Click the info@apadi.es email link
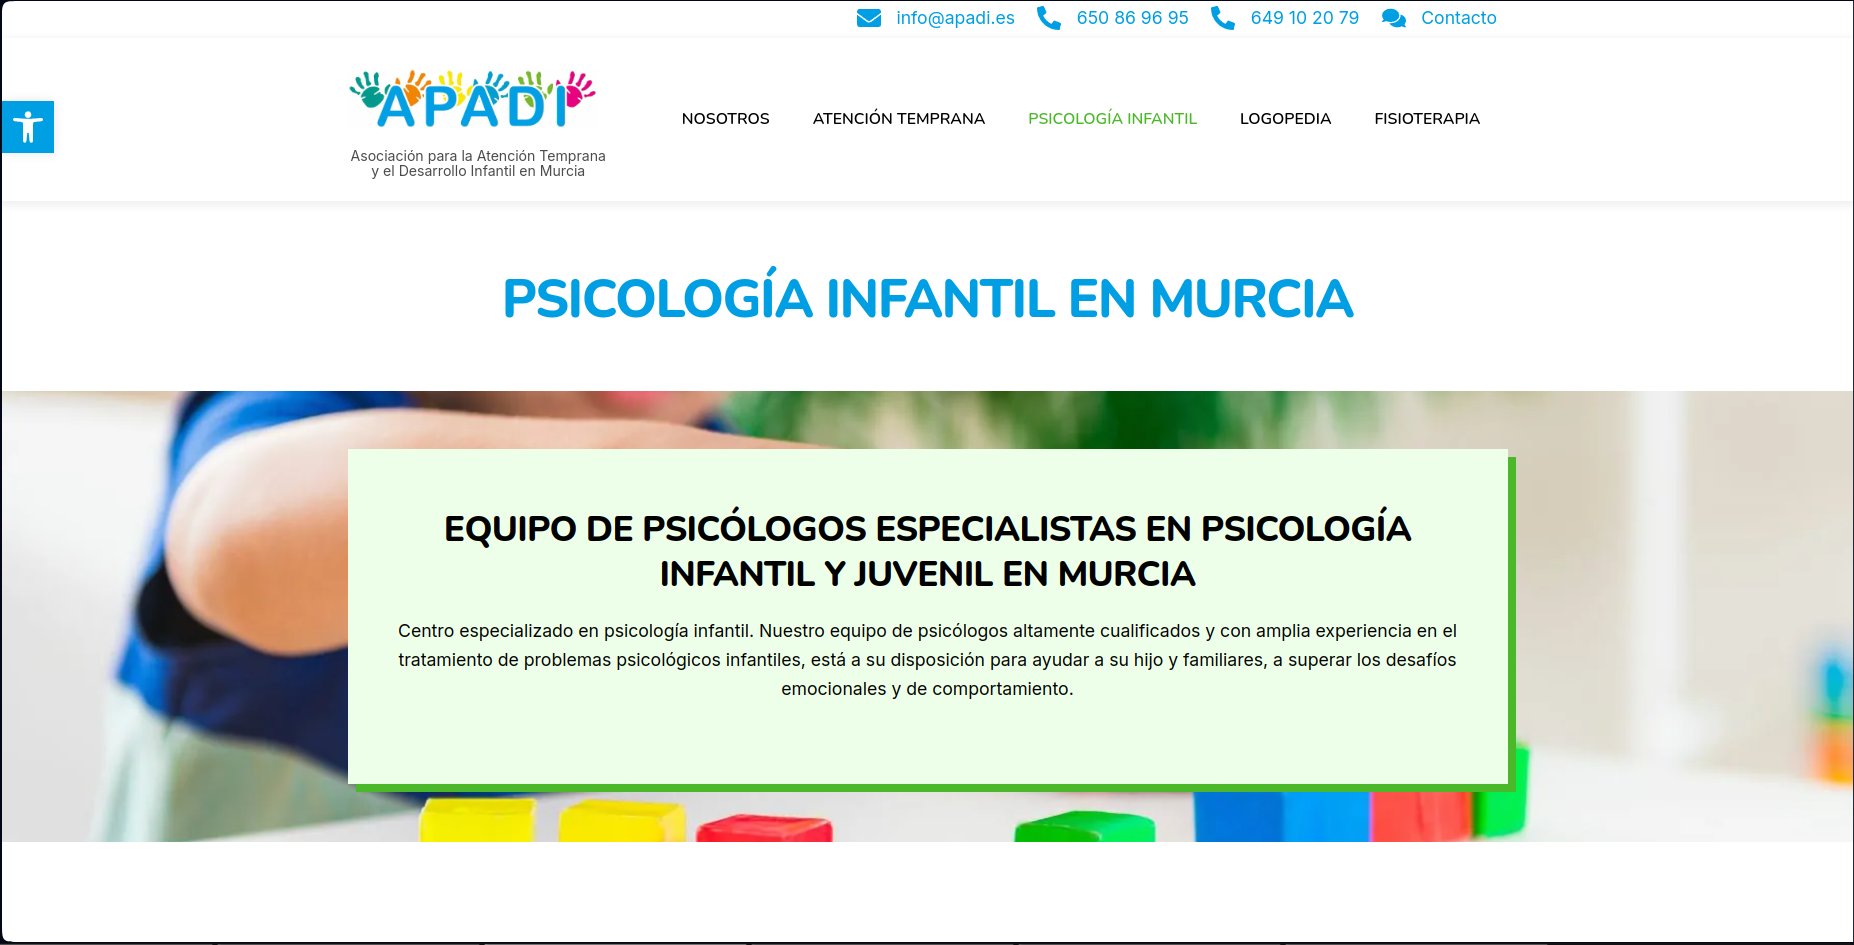 click(954, 17)
